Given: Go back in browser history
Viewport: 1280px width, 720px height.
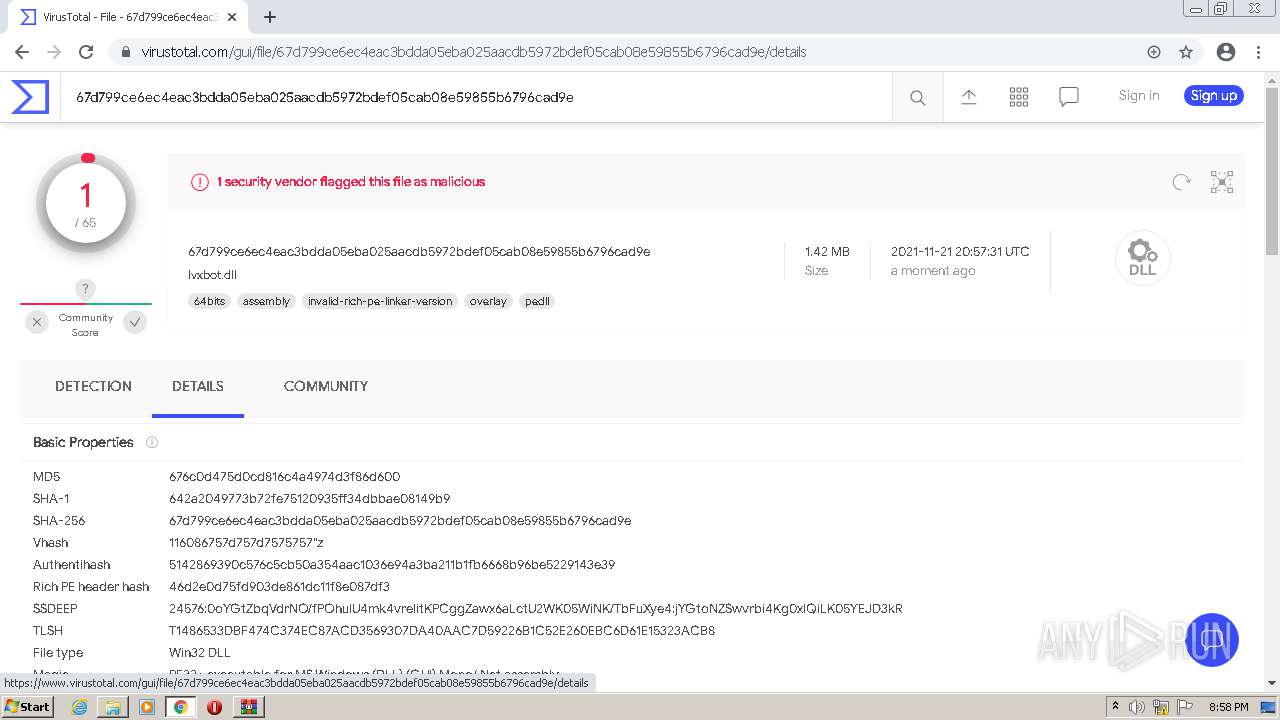Looking at the screenshot, I should click(22, 52).
